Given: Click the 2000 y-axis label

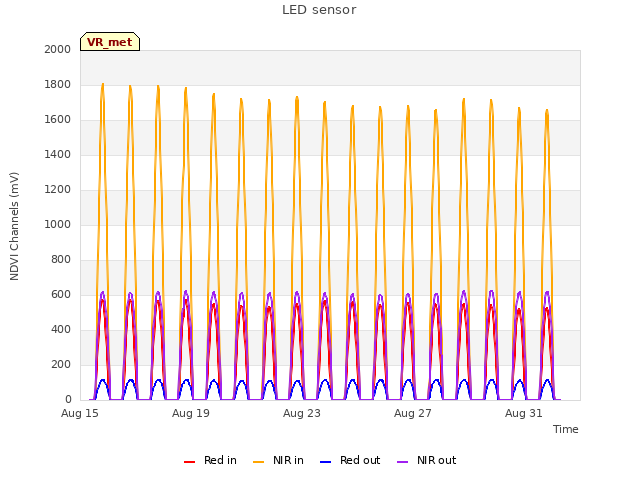Looking at the screenshot, I should (x=58, y=49).
